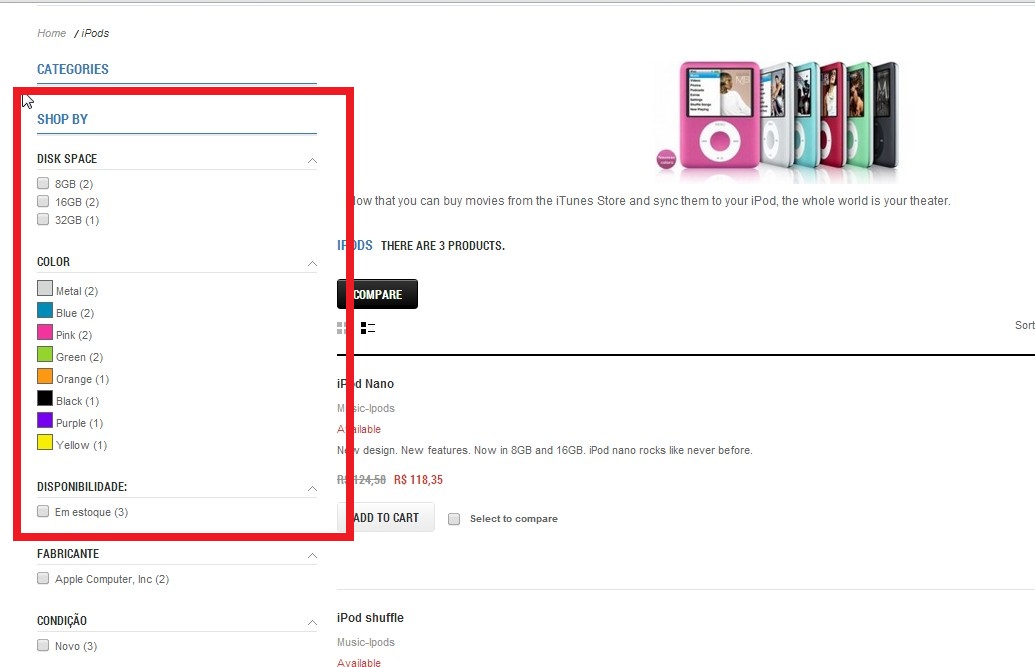Add iPod Nano to cart
Image resolution: width=1035 pixels, height=667 pixels.
385,518
